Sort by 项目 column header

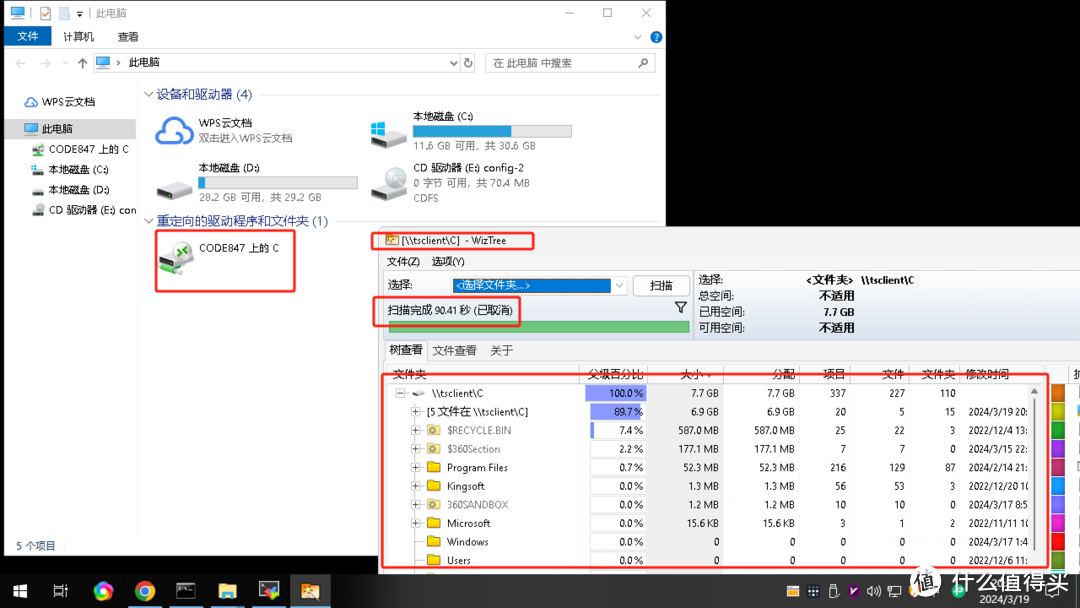point(825,374)
